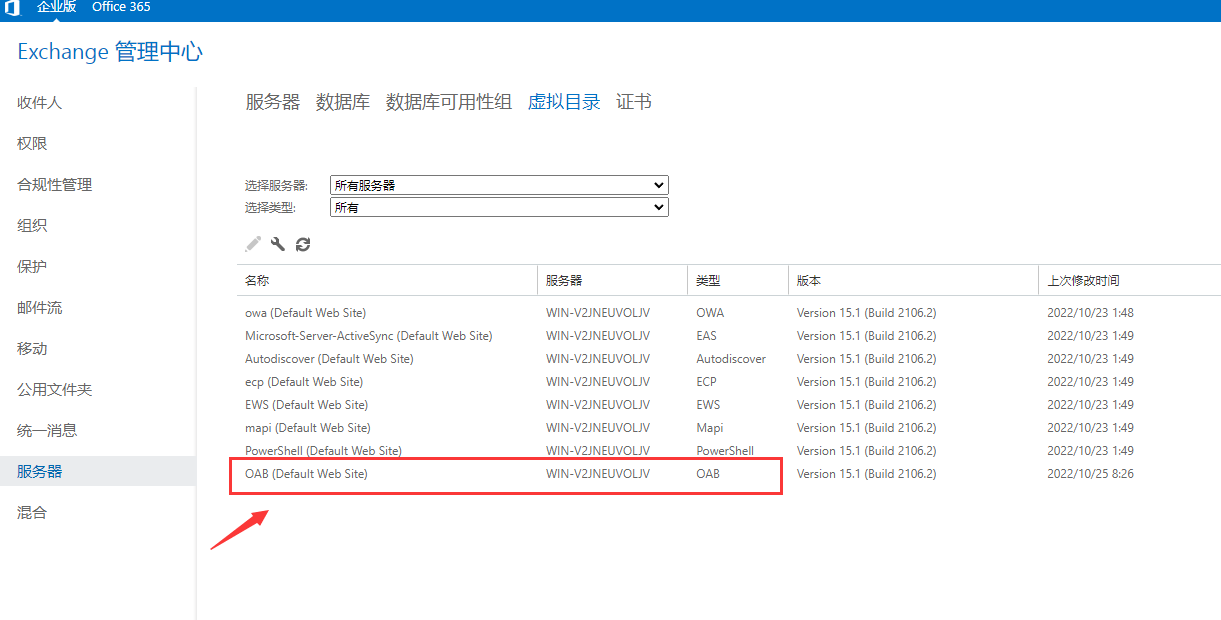The height and width of the screenshot is (620, 1221).
Task: Click the 2022/10/25 8:26 modified time
Action: pyautogui.click(x=1090, y=474)
